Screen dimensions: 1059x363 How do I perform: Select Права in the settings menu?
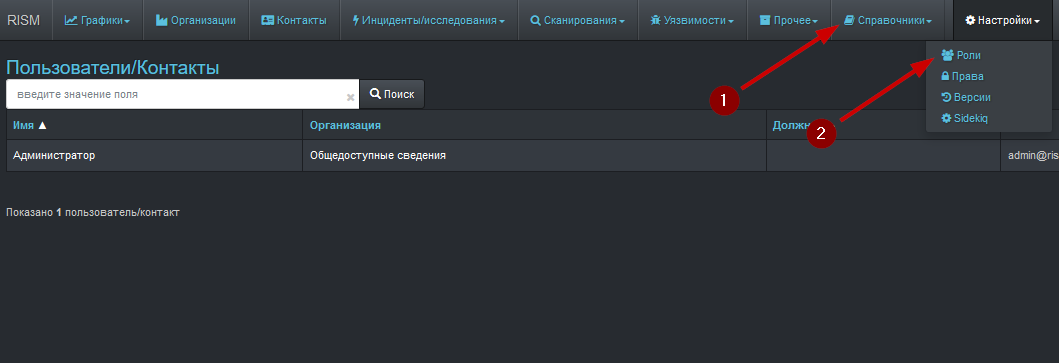962,76
